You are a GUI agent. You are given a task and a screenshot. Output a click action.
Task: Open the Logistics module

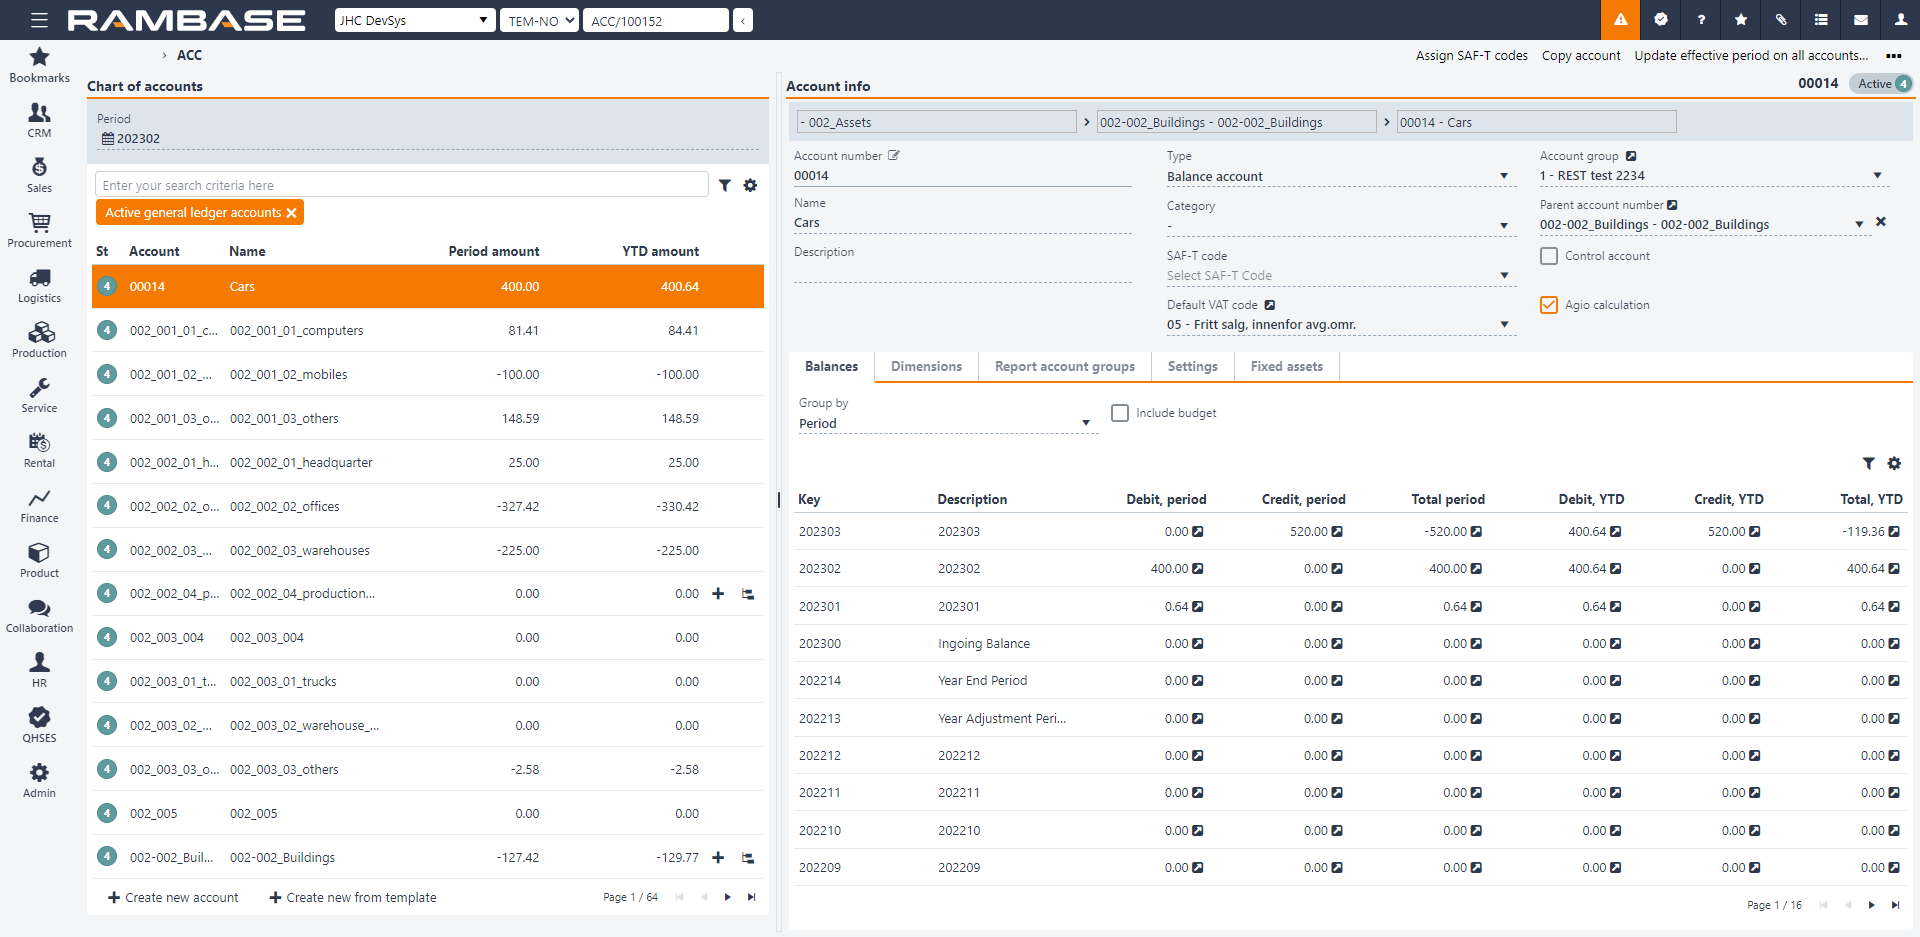pyautogui.click(x=39, y=286)
